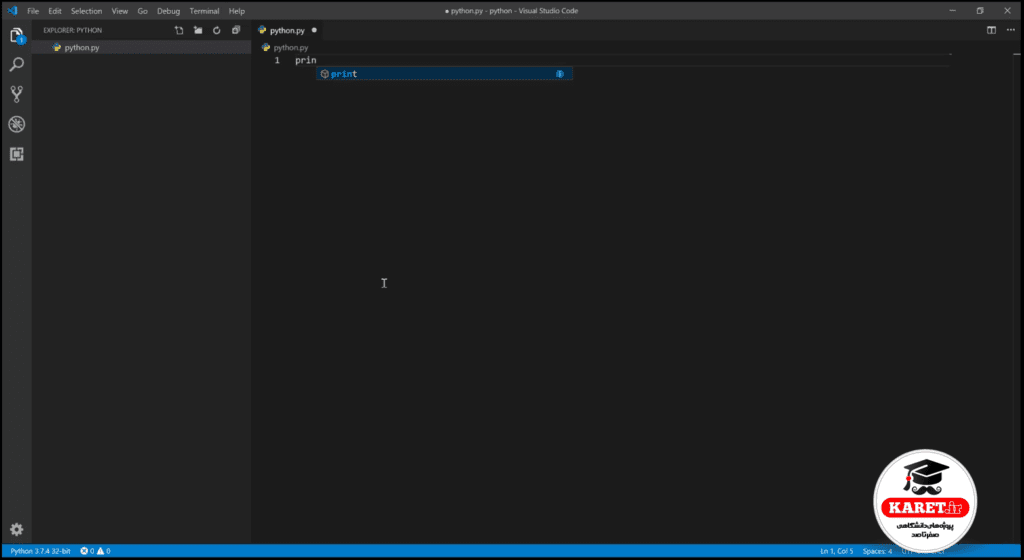Viewport: 1024px width, 560px height.
Task: Click Ln 1, Col 5 in status bar
Action: tap(837, 551)
